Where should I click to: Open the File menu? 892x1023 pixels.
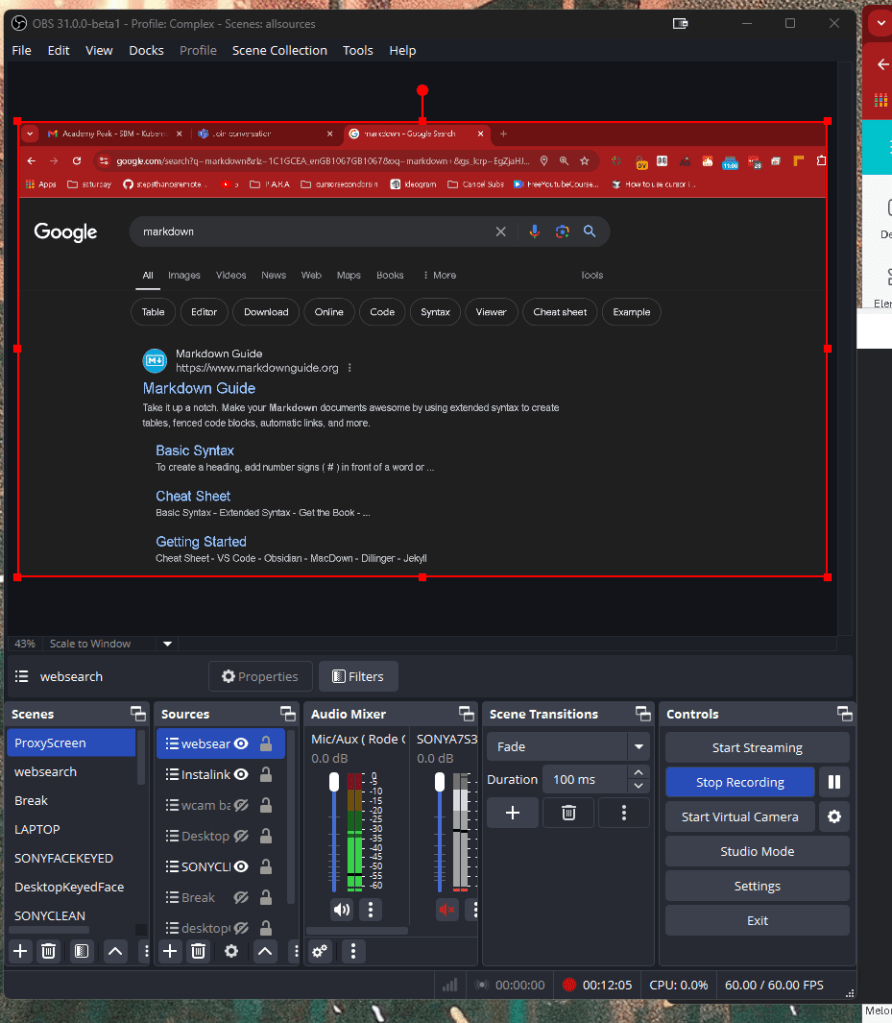(x=22, y=50)
